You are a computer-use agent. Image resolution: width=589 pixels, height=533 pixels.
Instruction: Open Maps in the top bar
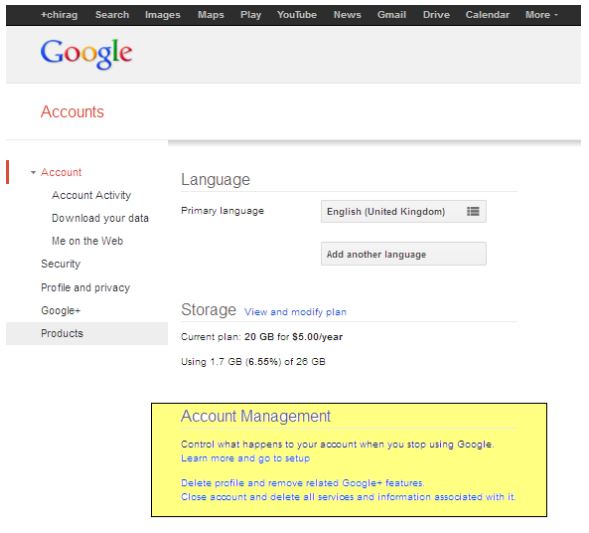click(x=211, y=15)
